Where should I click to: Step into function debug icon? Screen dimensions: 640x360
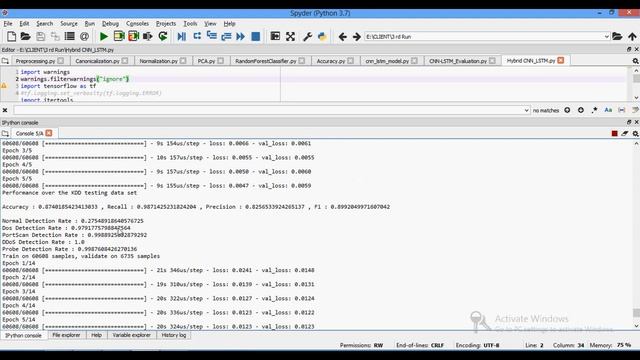point(211,36)
